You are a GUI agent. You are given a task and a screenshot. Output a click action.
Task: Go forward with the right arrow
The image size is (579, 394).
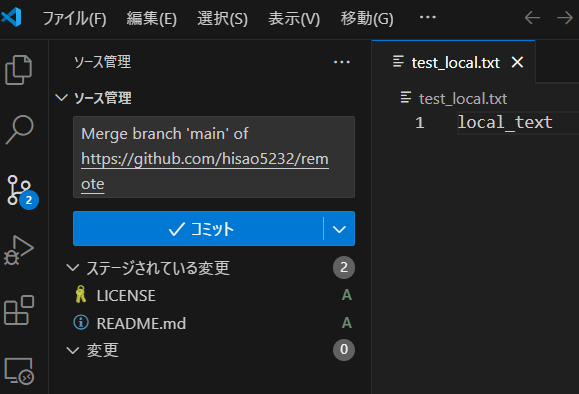click(x=565, y=17)
